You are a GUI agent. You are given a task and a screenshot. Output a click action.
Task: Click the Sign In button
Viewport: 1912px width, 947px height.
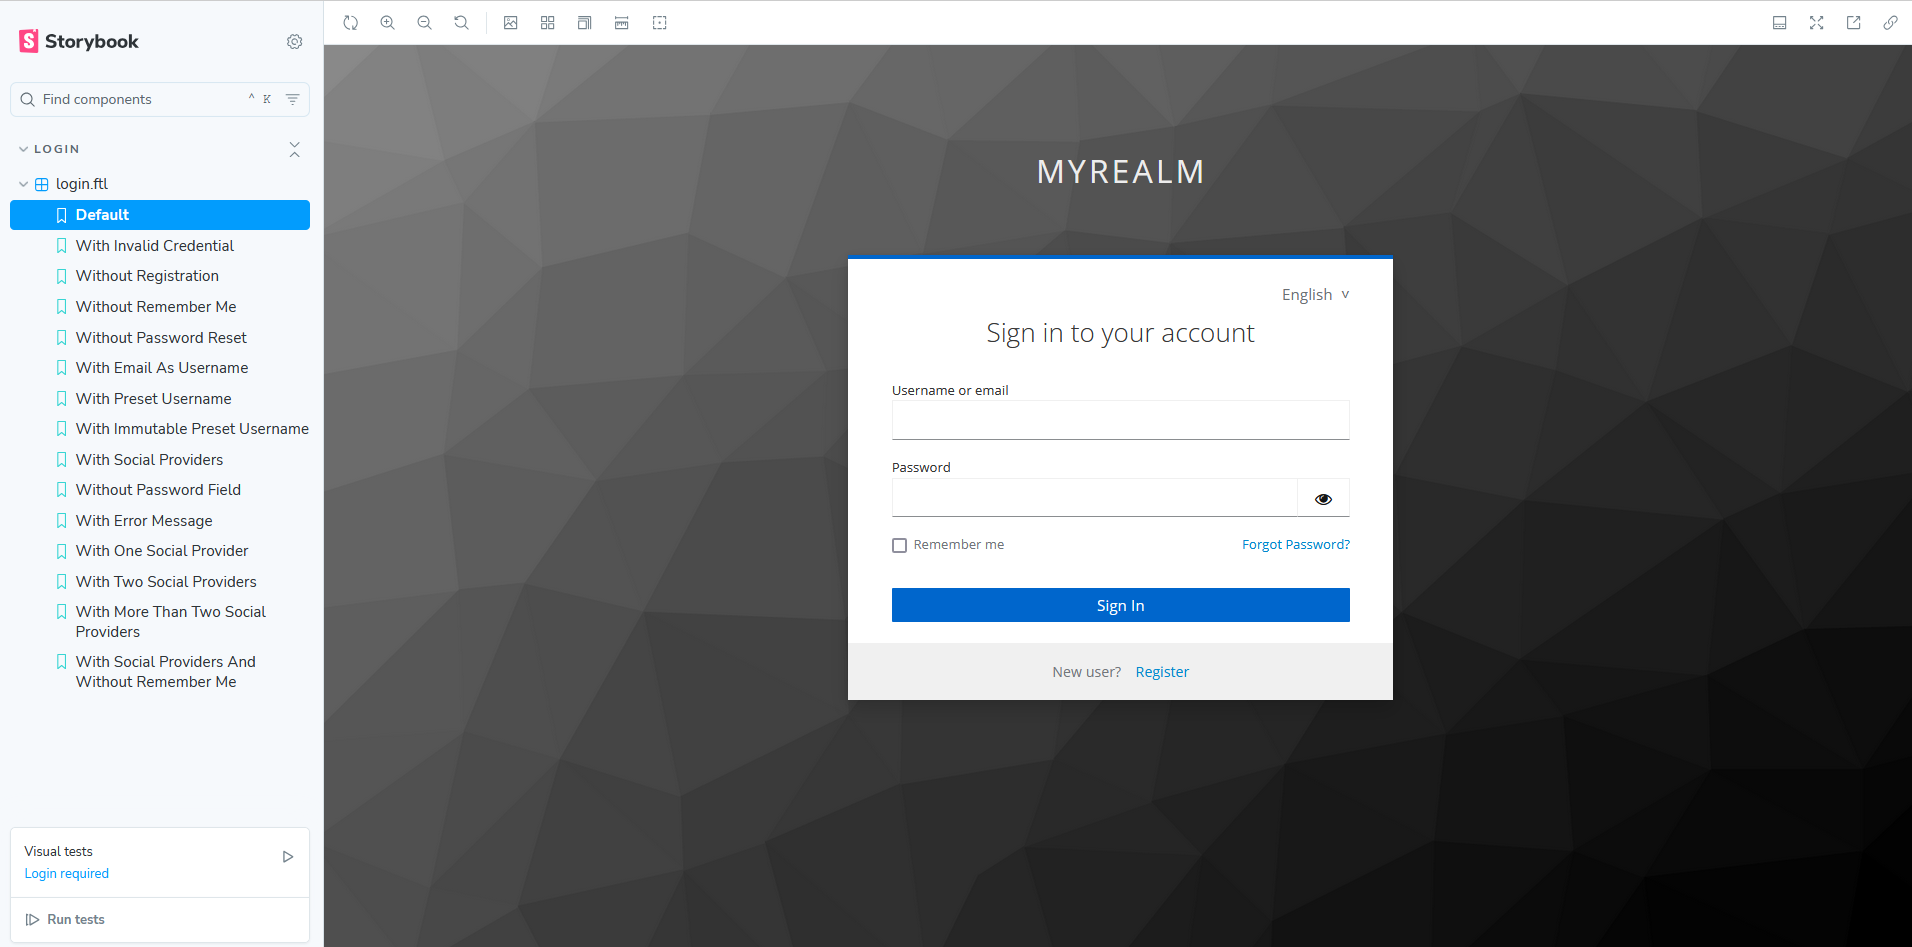(x=1121, y=605)
